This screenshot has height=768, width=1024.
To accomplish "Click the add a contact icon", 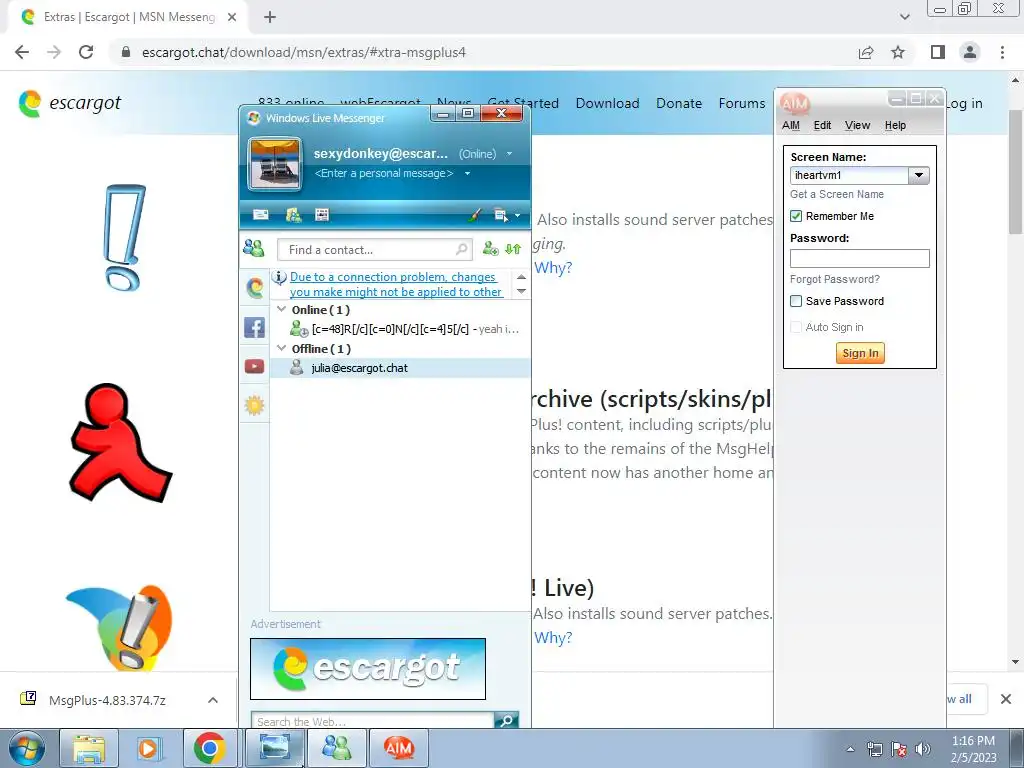I will coord(490,249).
